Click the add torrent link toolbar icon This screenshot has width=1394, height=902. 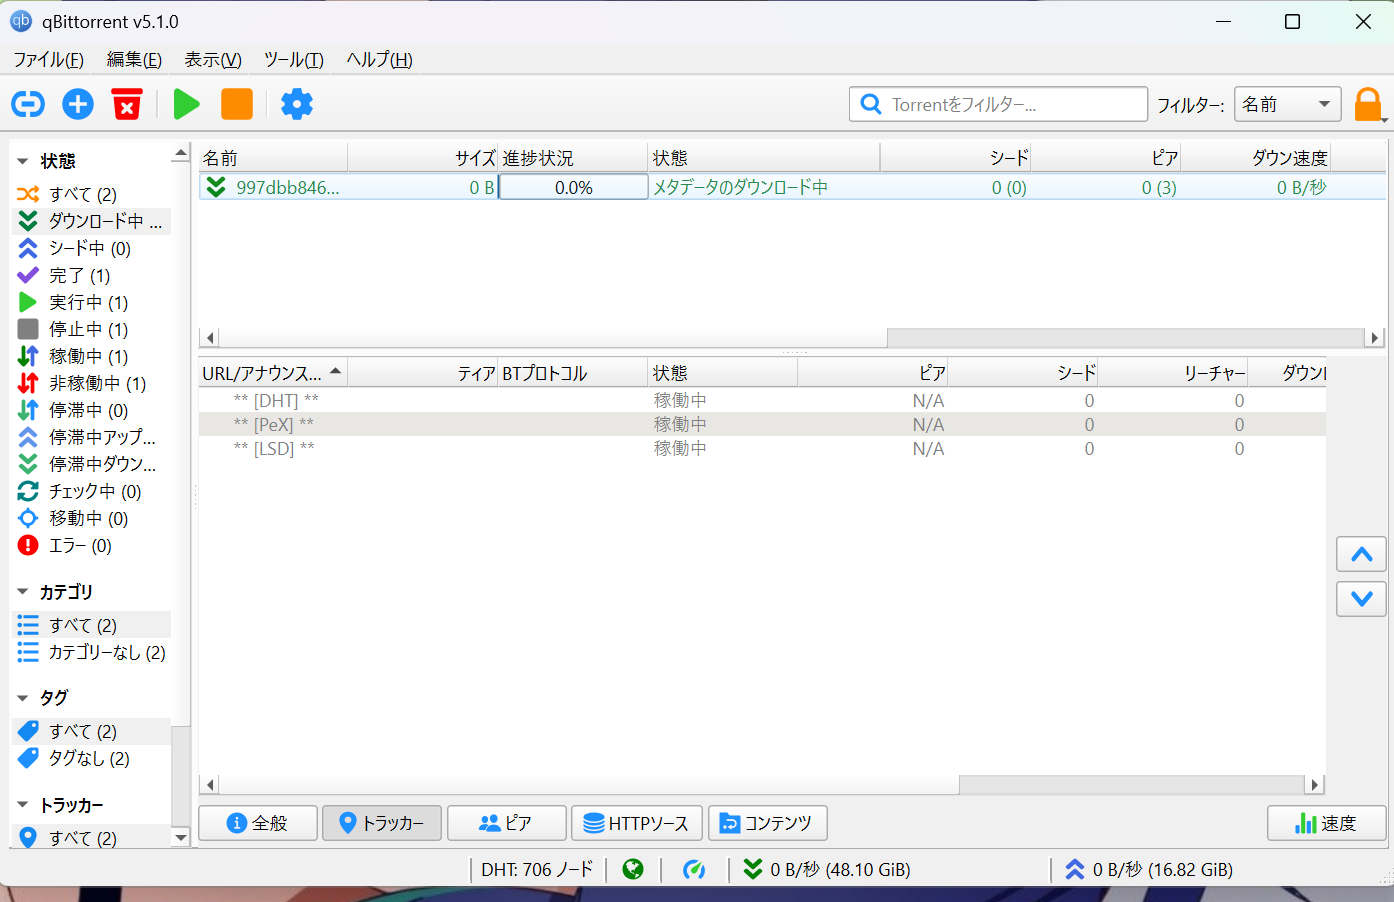pyautogui.click(x=28, y=104)
